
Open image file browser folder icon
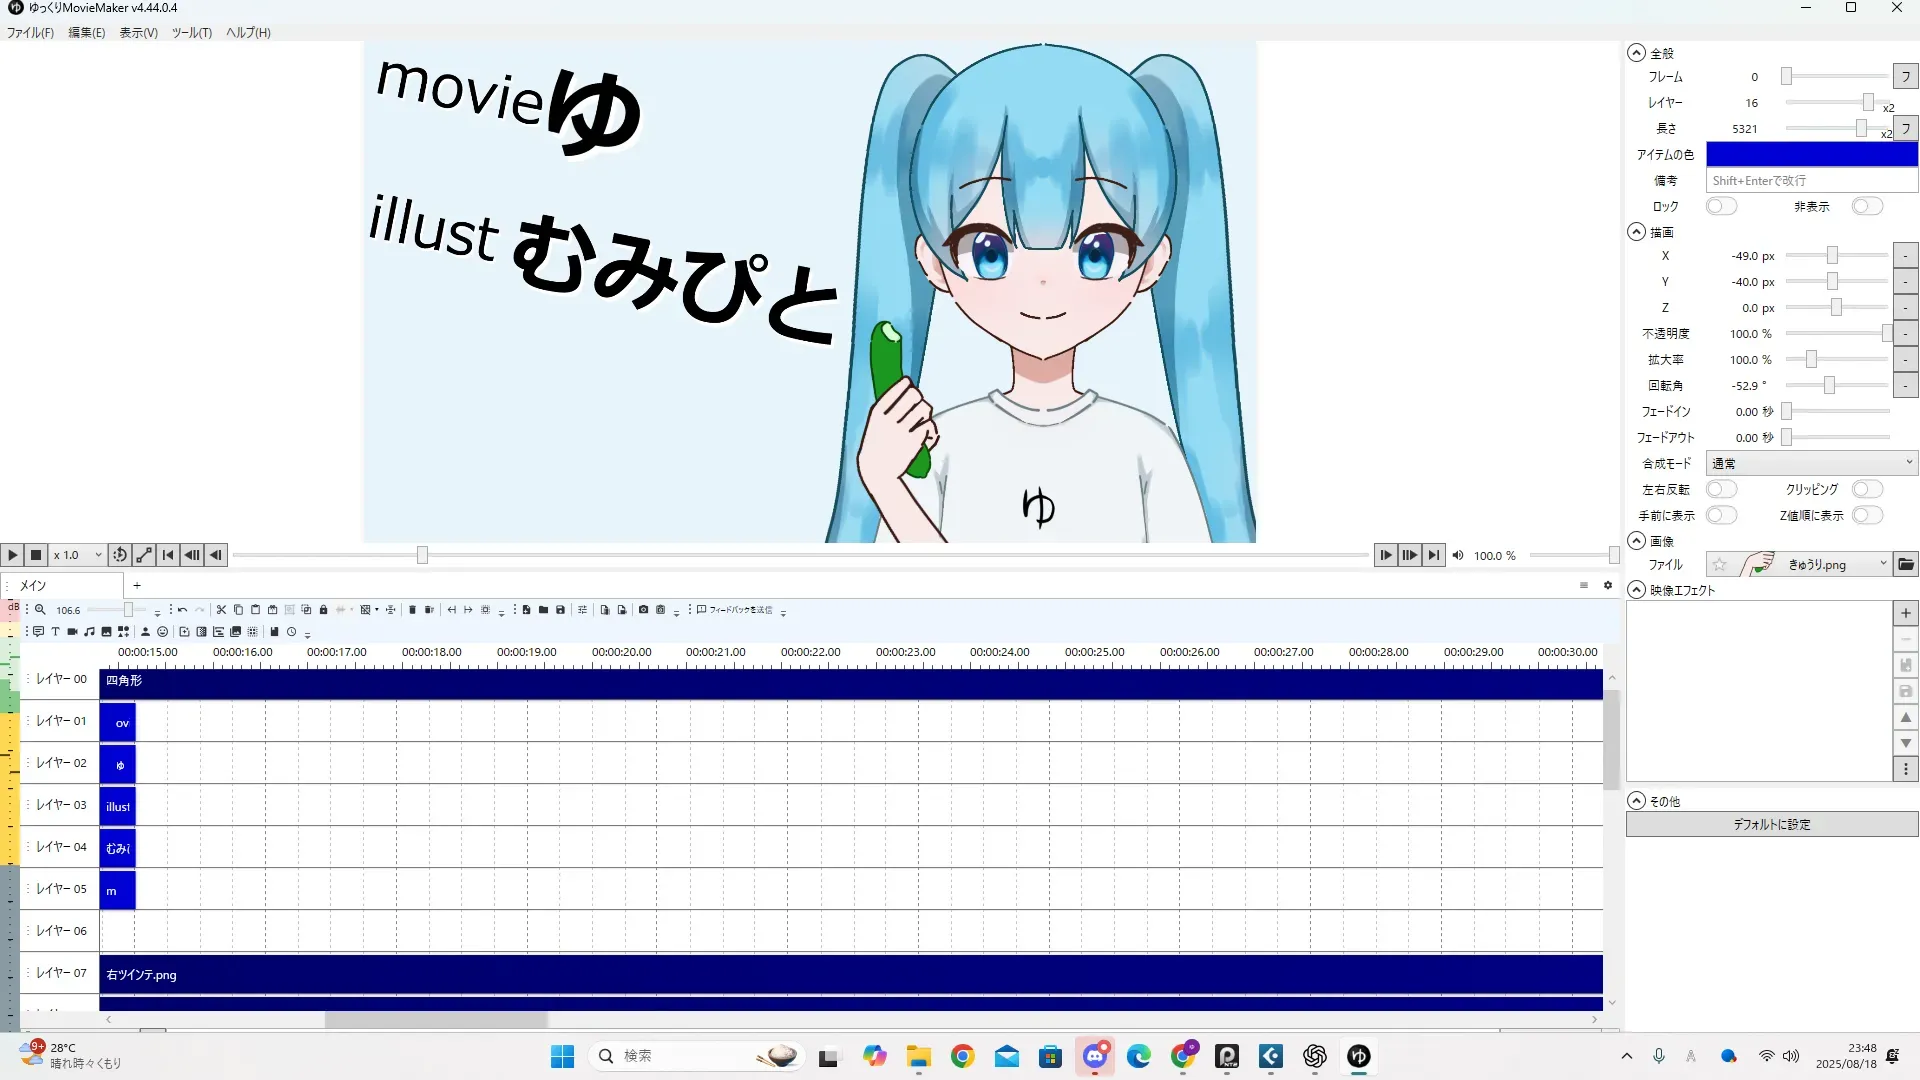click(1906, 565)
